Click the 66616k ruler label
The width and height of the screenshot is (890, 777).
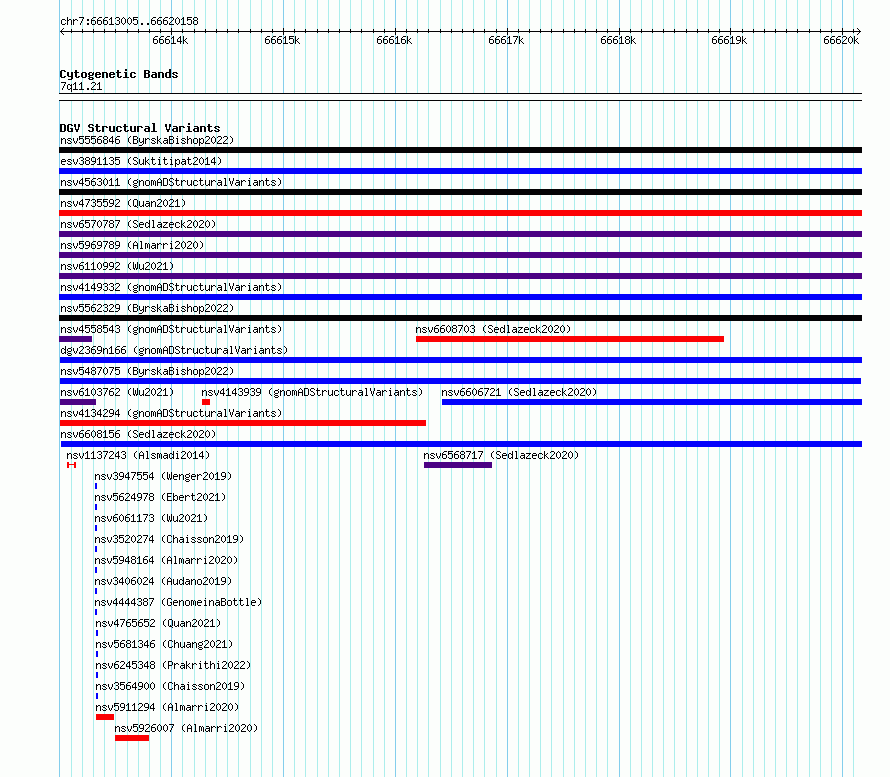[x=394, y=40]
